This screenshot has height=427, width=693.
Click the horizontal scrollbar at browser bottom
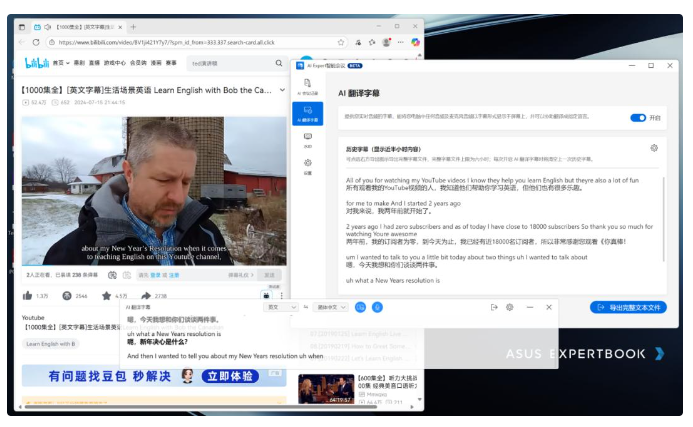pos(200,407)
